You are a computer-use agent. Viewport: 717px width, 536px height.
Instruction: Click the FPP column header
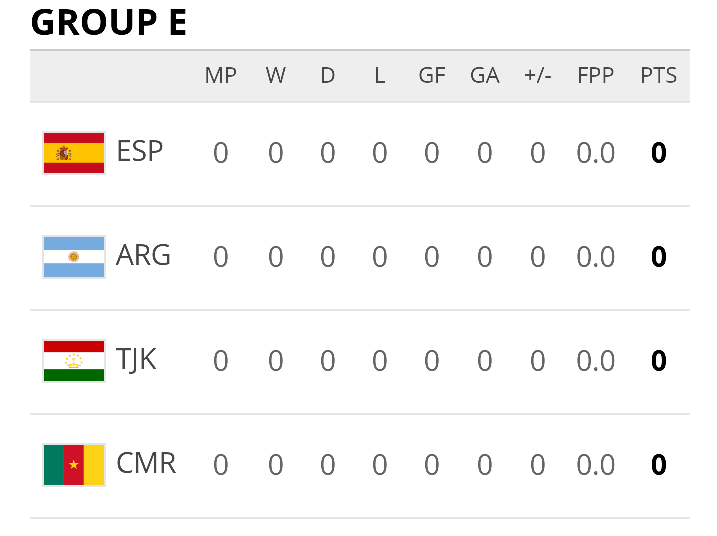coord(595,75)
